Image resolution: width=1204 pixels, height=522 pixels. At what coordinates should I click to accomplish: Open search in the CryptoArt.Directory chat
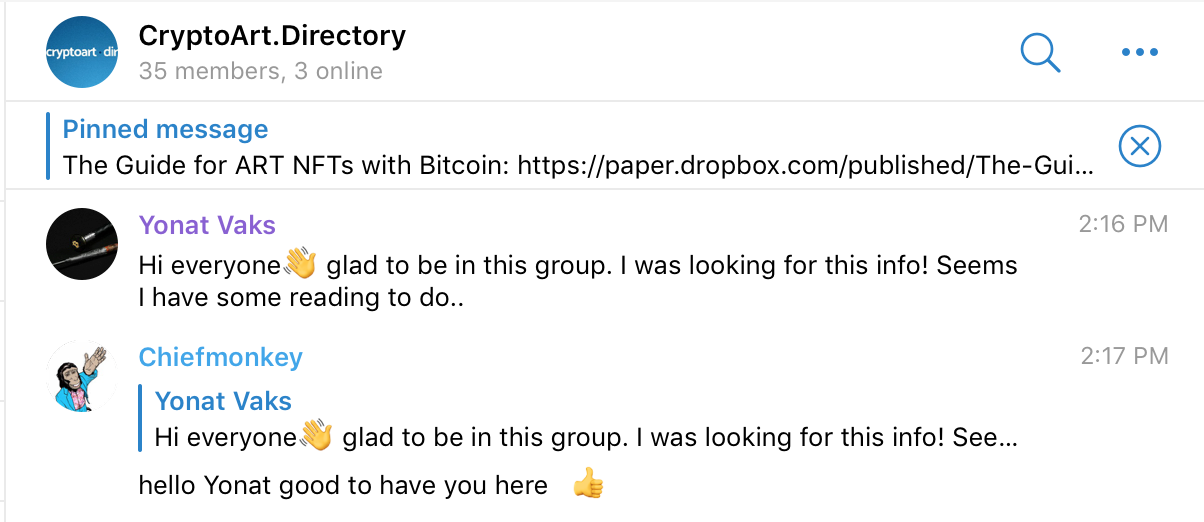coord(1040,52)
